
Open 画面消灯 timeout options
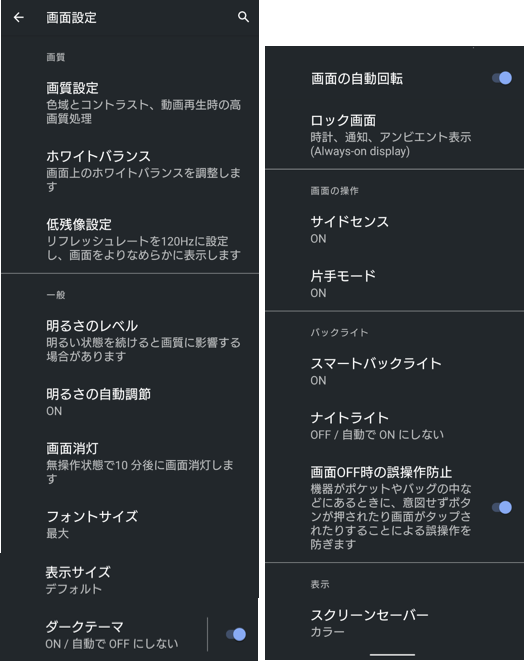coord(130,463)
